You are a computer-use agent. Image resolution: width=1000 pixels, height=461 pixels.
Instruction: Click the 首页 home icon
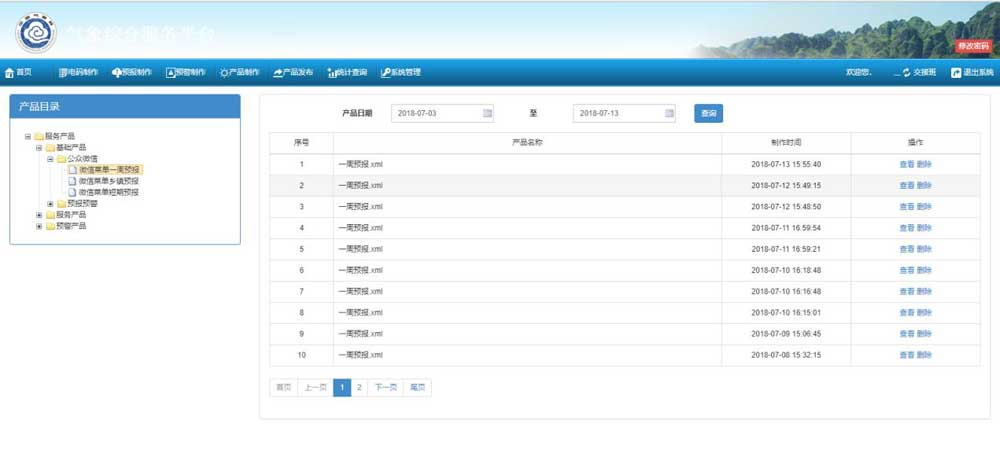click(x=9, y=73)
